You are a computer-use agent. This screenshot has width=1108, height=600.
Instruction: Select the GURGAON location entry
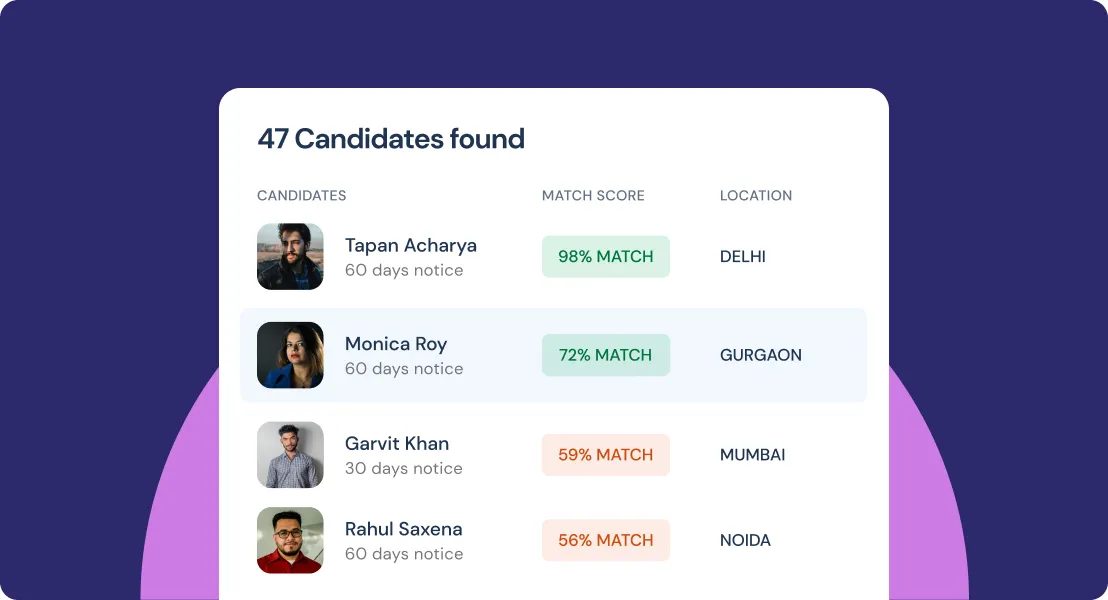(x=760, y=355)
